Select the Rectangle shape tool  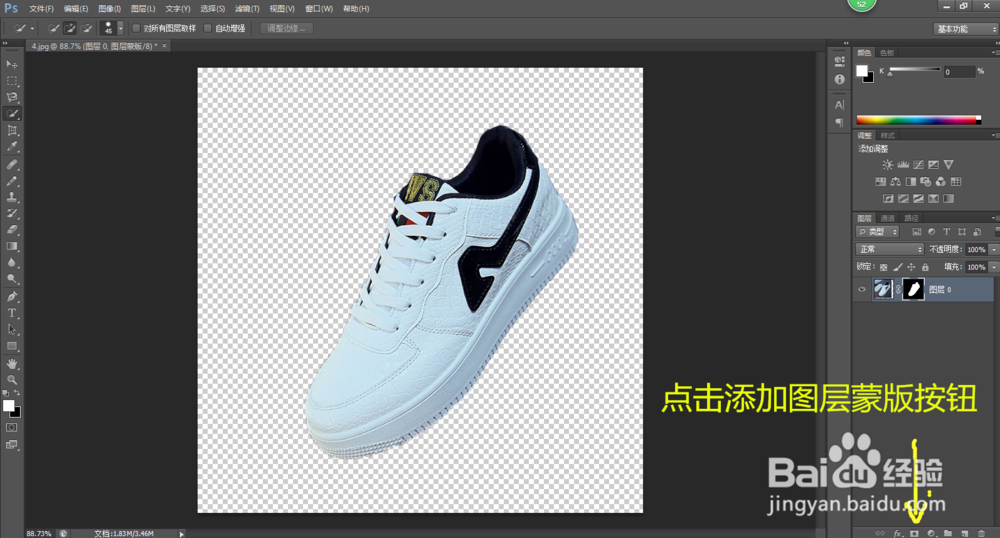click(x=11, y=346)
